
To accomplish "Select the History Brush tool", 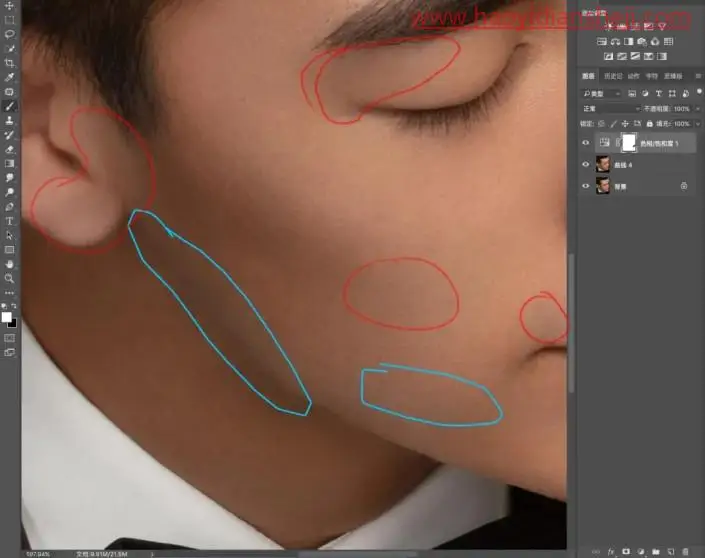I will [x=9, y=135].
